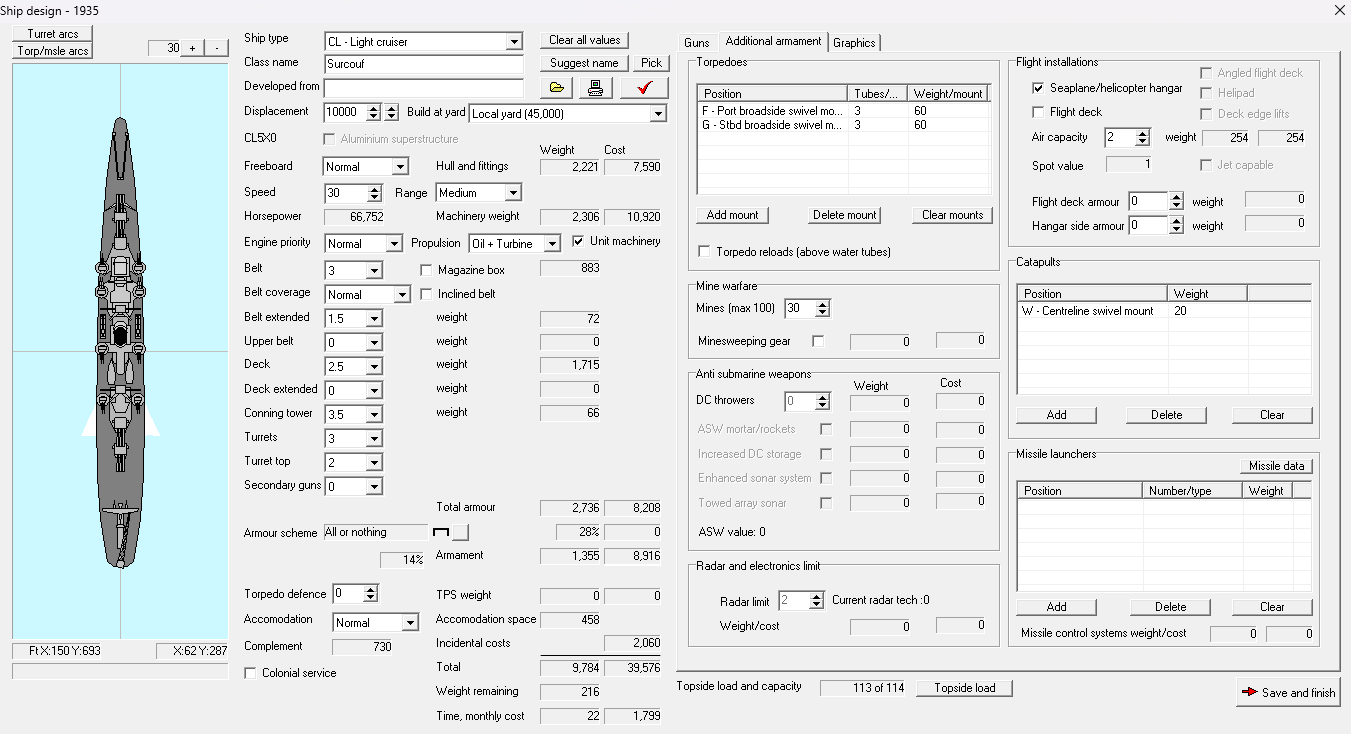The width and height of the screenshot is (1351, 734).
Task: Click the Pick name button
Action: (651, 63)
